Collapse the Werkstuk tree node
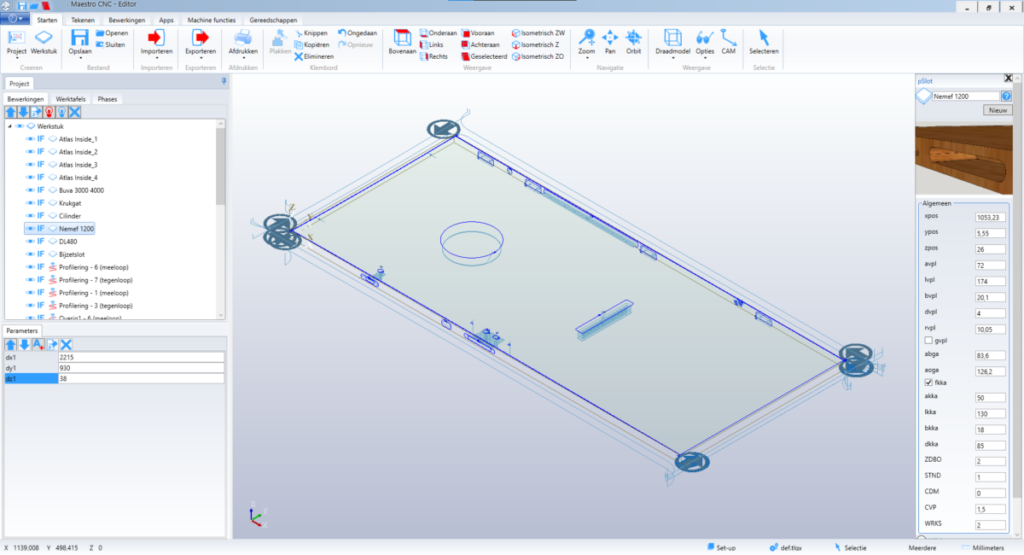This screenshot has height=555, width=1024. (x=10, y=126)
